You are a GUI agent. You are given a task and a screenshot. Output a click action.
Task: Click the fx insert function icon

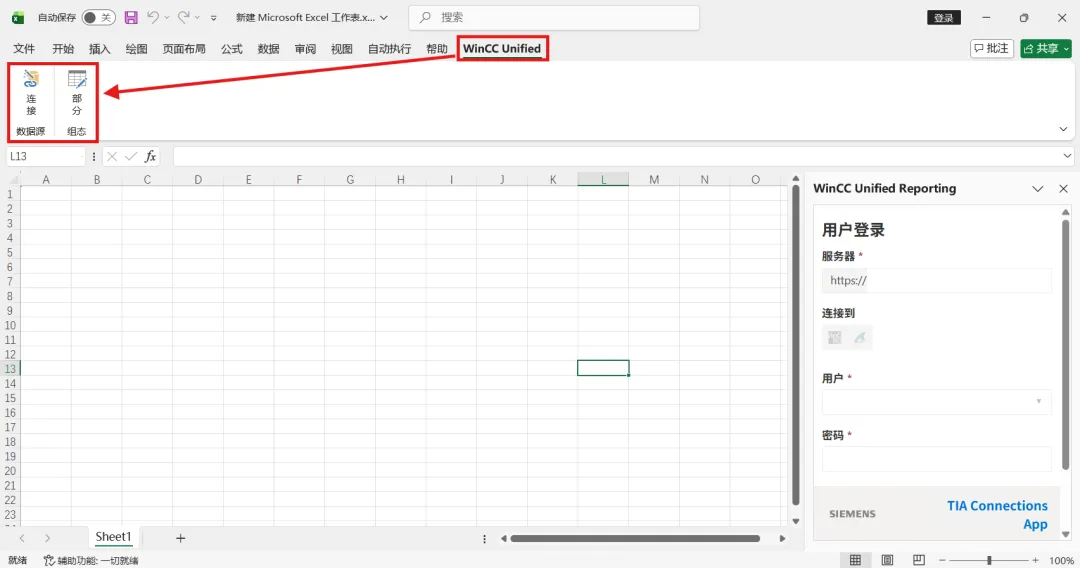click(150, 157)
